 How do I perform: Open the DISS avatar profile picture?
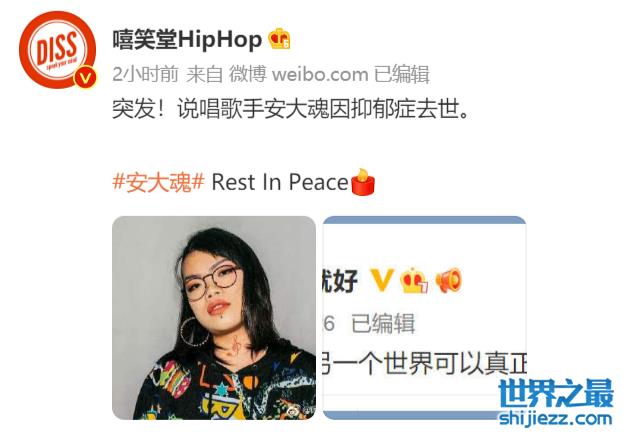tap(58, 50)
